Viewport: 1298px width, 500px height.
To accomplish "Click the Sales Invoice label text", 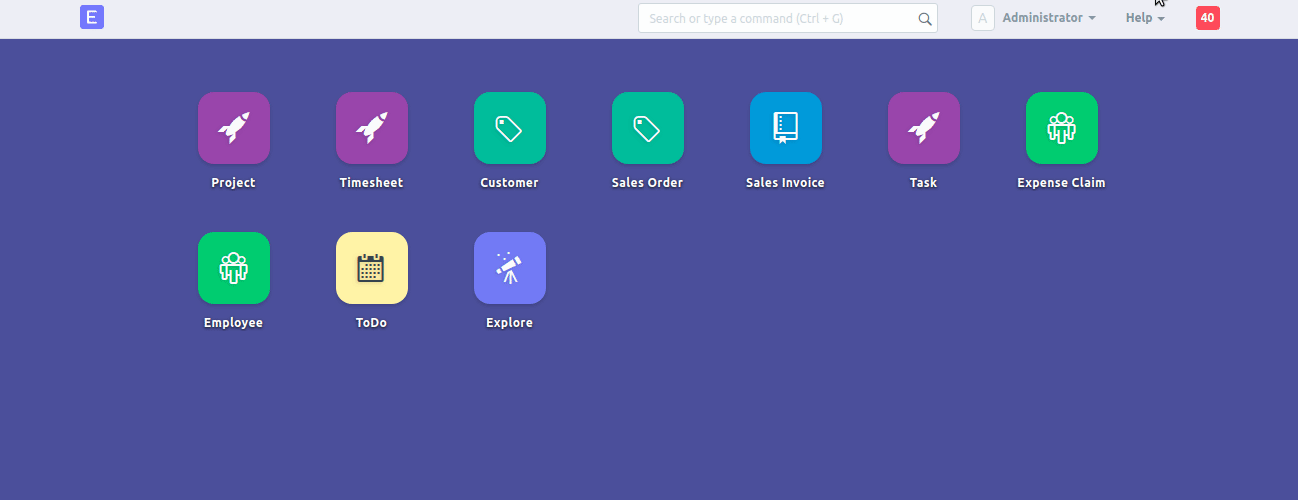I will [x=785, y=183].
